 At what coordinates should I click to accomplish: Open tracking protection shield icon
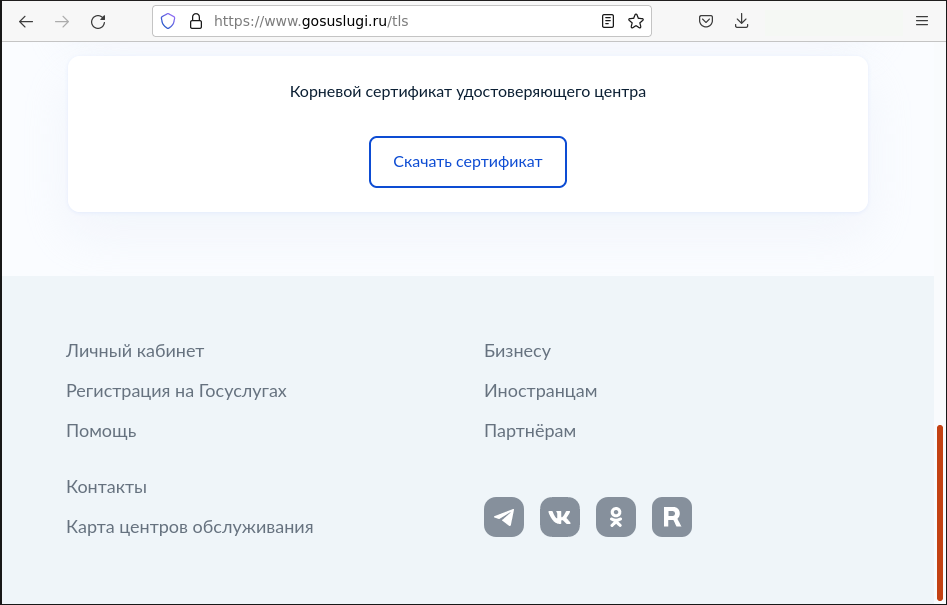(x=168, y=22)
